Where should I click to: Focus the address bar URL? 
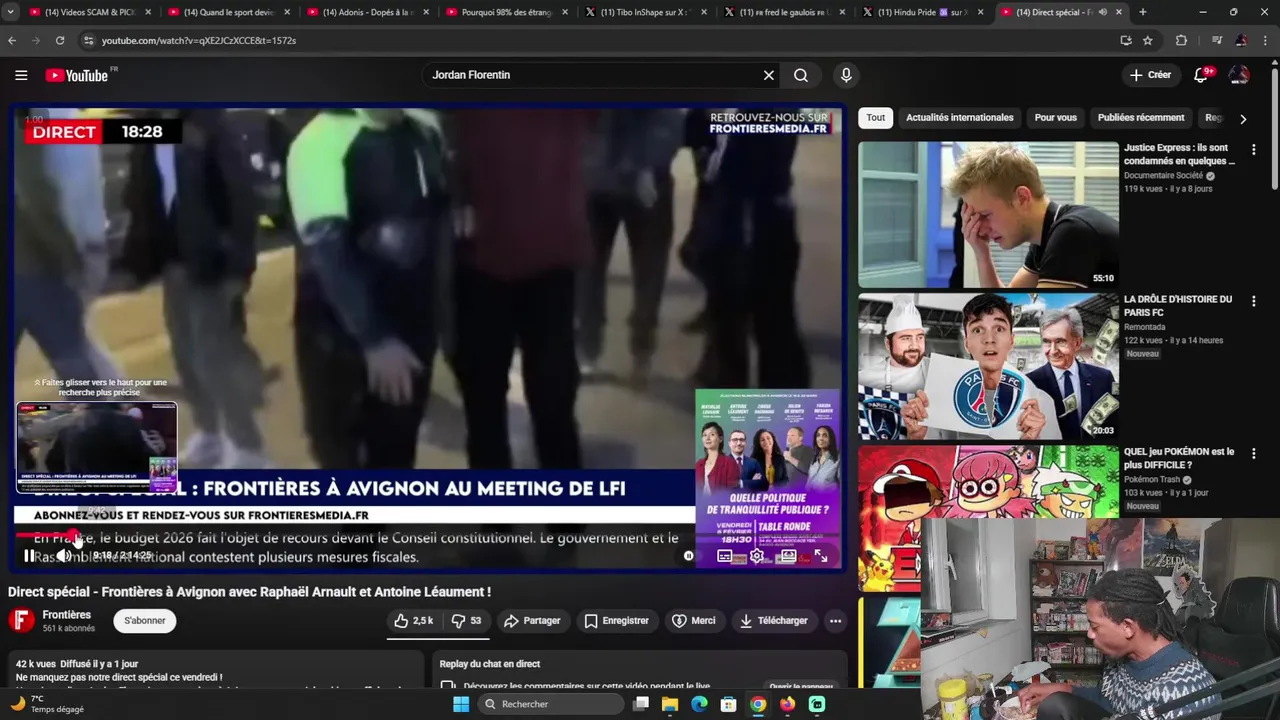click(199, 40)
